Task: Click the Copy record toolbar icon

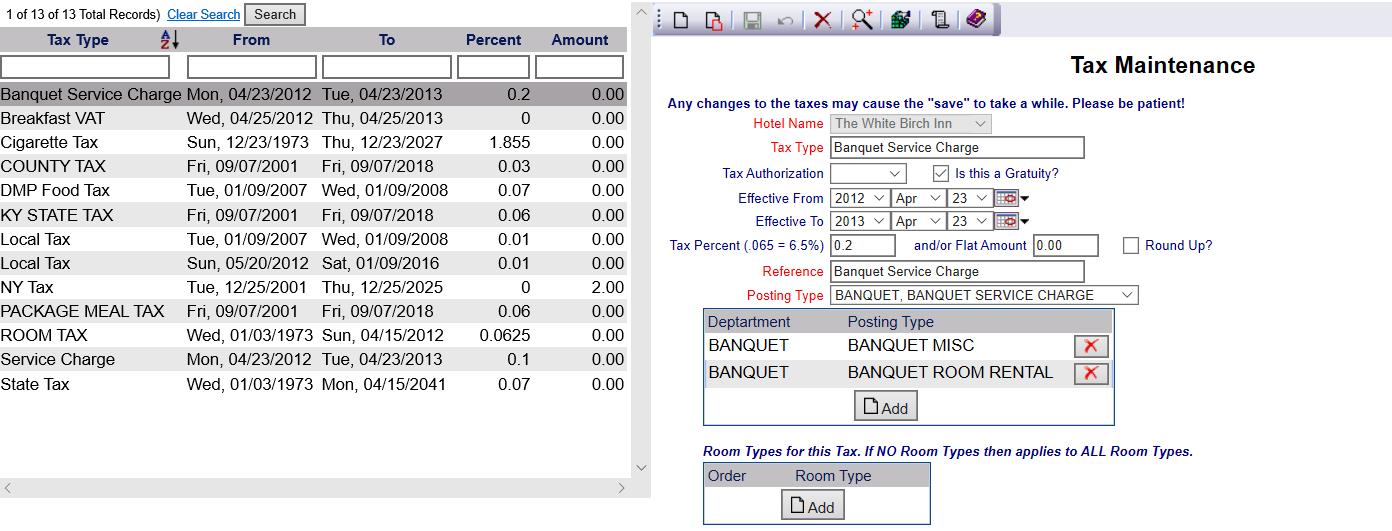Action: point(713,20)
